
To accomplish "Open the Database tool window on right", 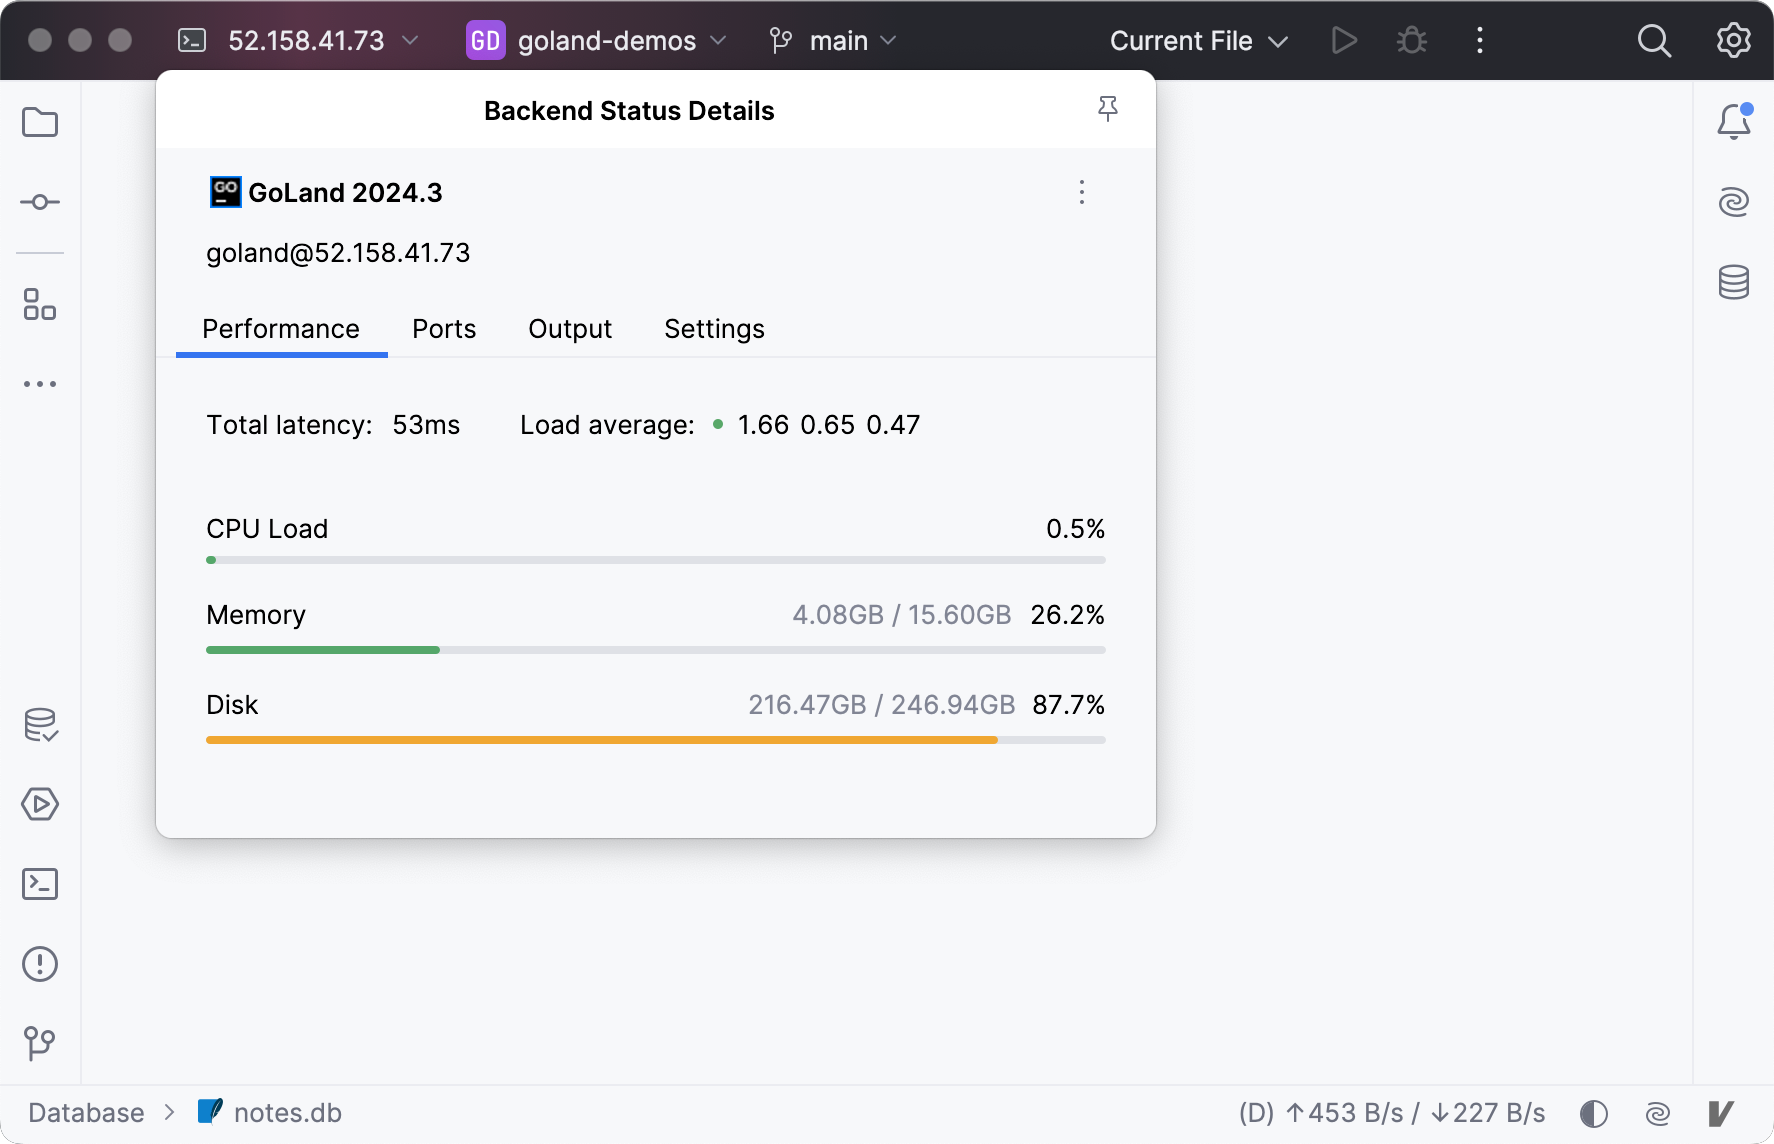I will (x=1734, y=283).
